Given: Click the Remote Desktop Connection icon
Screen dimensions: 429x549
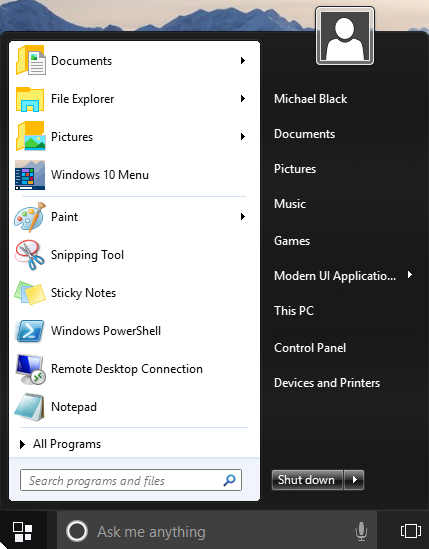Looking at the screenshot, I should pyautogui.click(x=31, y=369).
